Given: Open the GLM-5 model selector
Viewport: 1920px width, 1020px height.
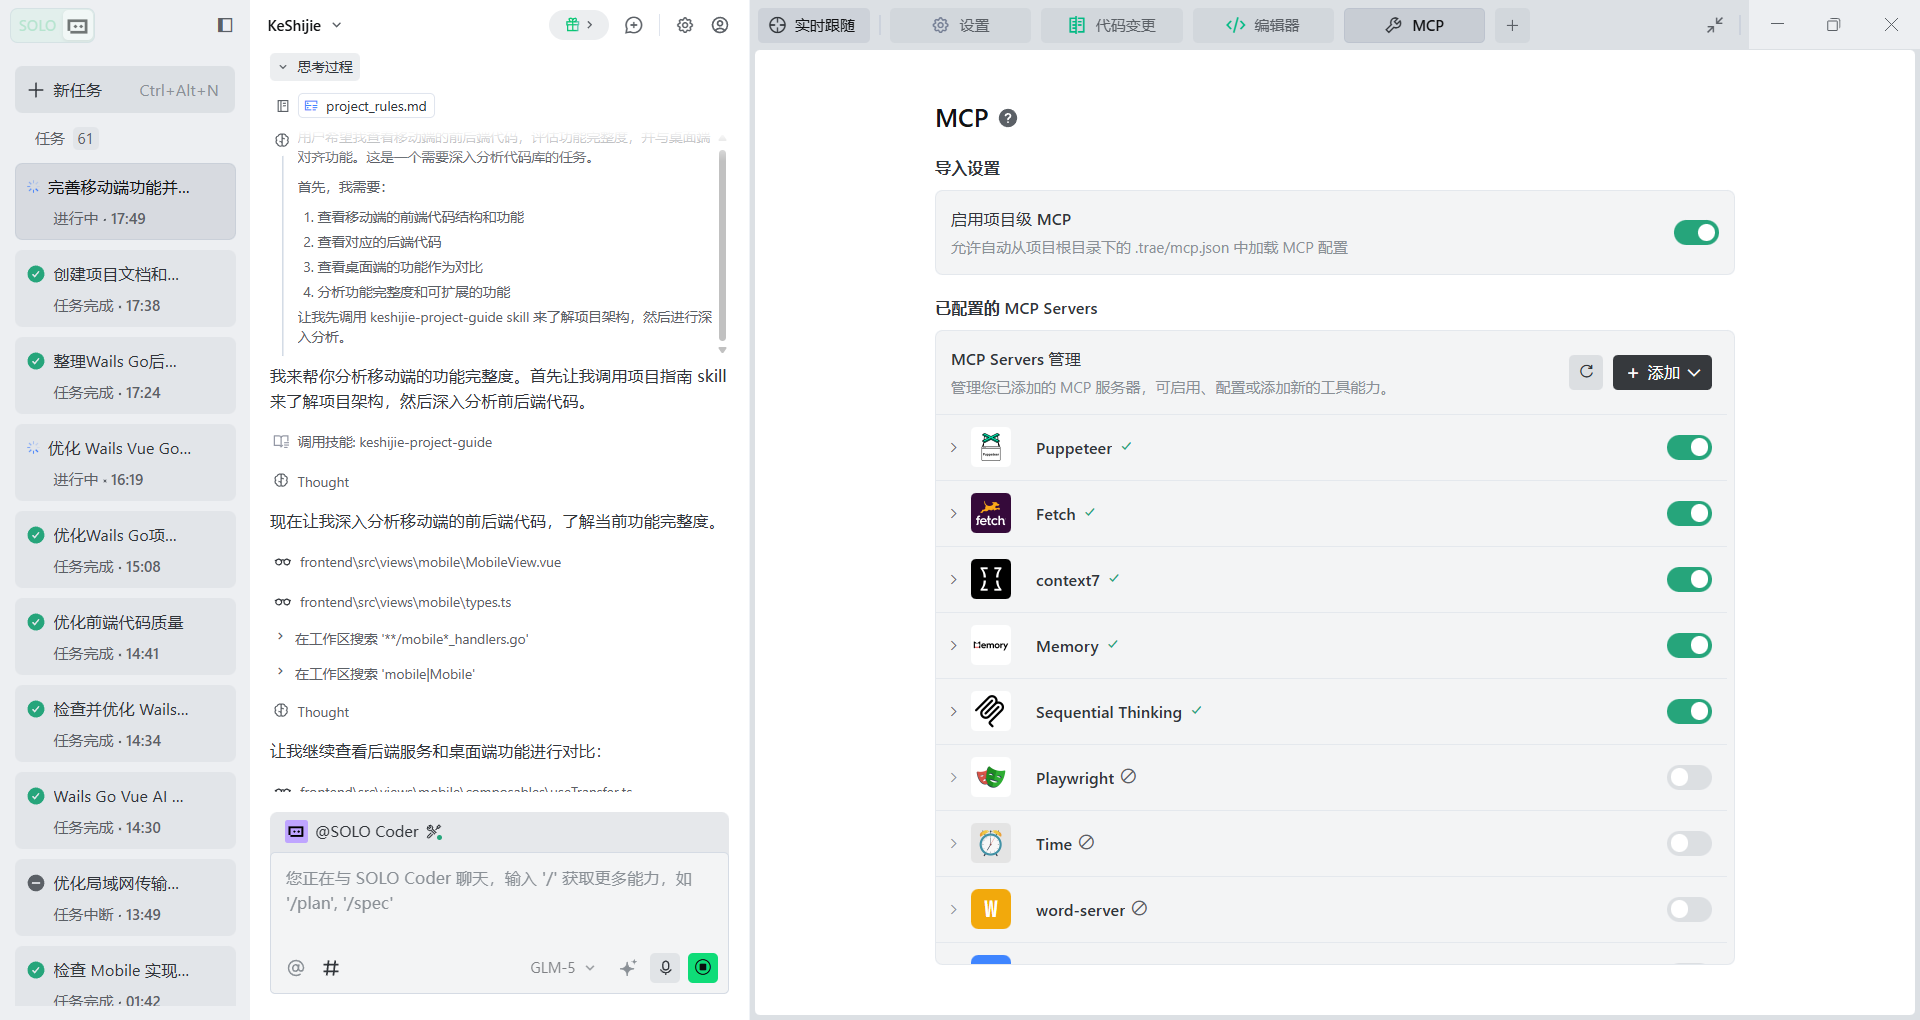Looking at the screenshot, I should [x=562, y=968].
